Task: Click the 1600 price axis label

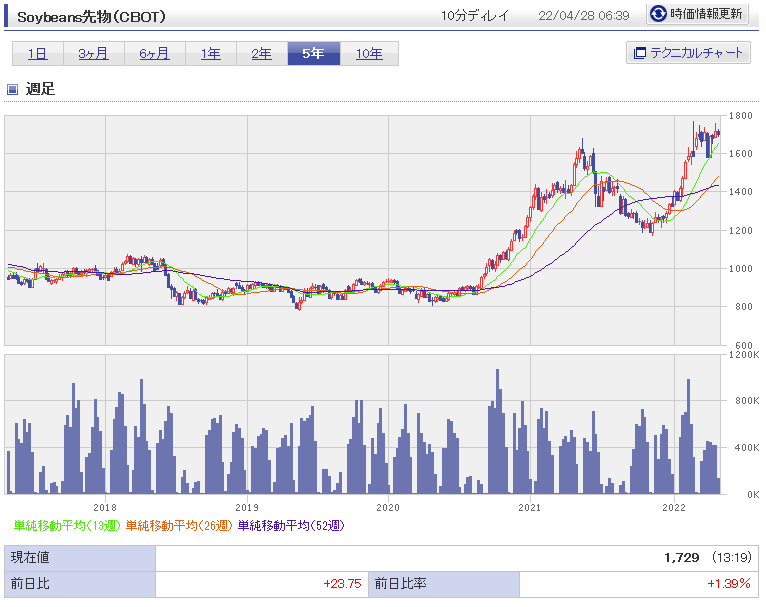Action: tap(741, 154)
